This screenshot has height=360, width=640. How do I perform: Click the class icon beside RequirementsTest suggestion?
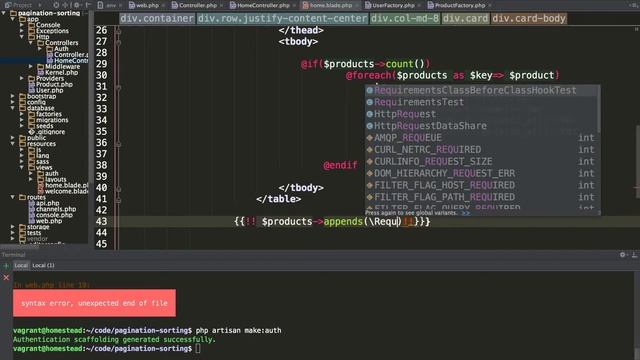click(369, 102)
